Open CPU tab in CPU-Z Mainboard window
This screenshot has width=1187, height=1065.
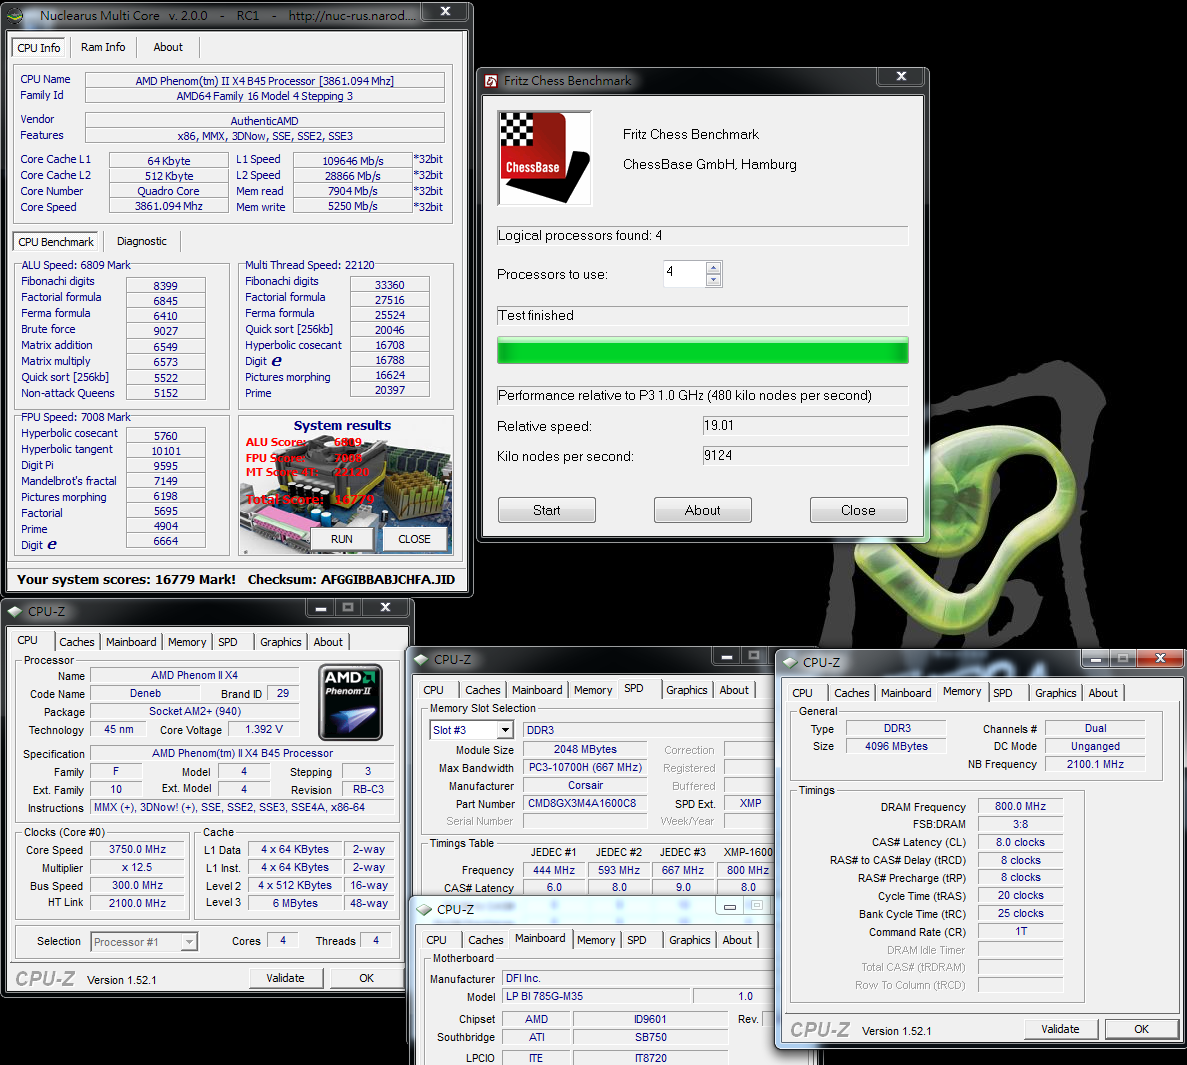[437, 940]
